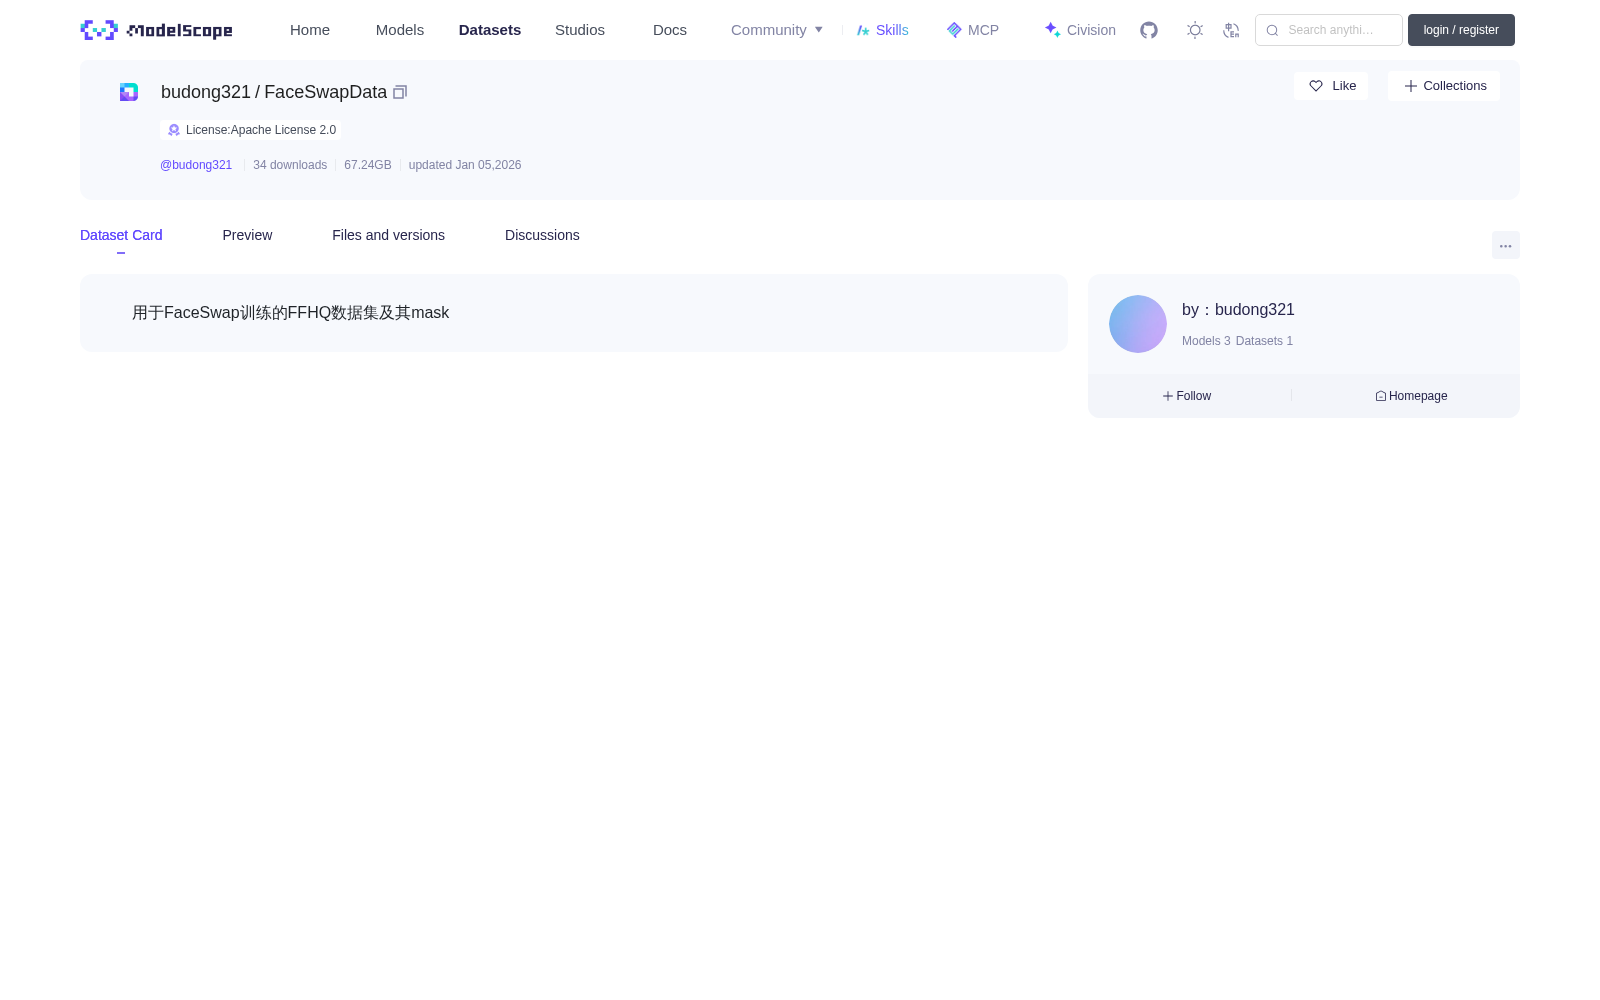Open the GitHub icon link
Viewport: 1600px width, 1000px height.
(x=1149, y=30)
